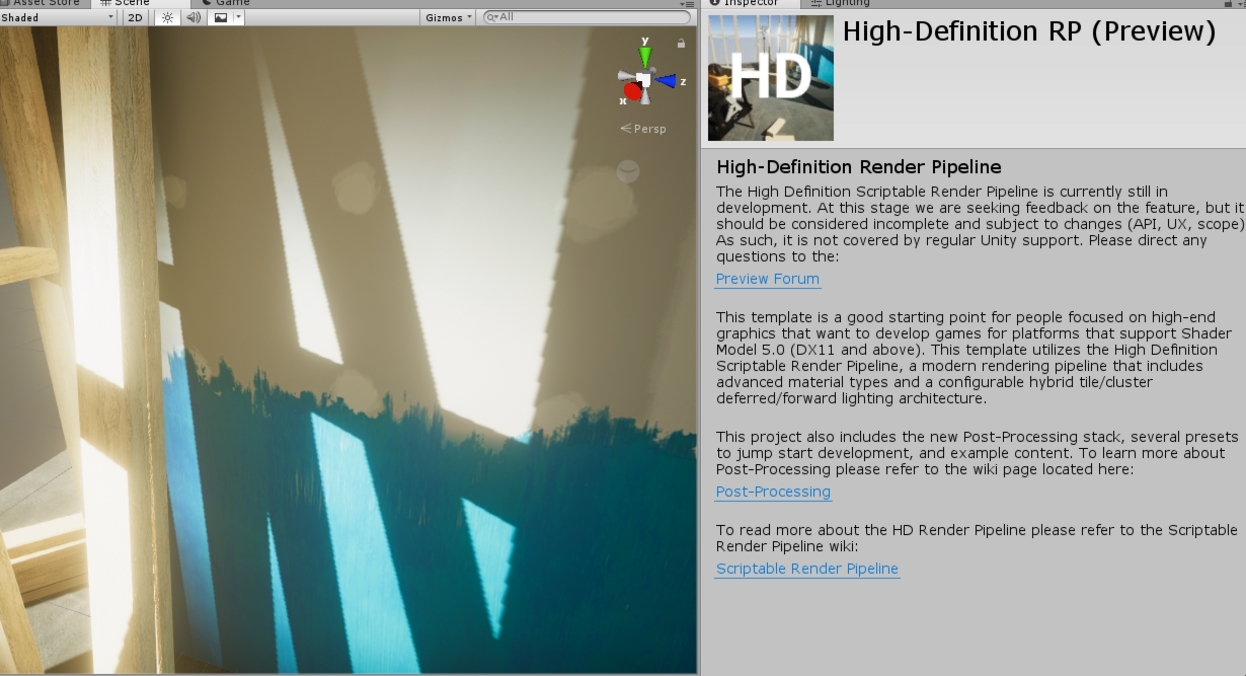The image size is (1246, 676).
Task: Click the light probe sphere in scene
Action: pos(627,171)
